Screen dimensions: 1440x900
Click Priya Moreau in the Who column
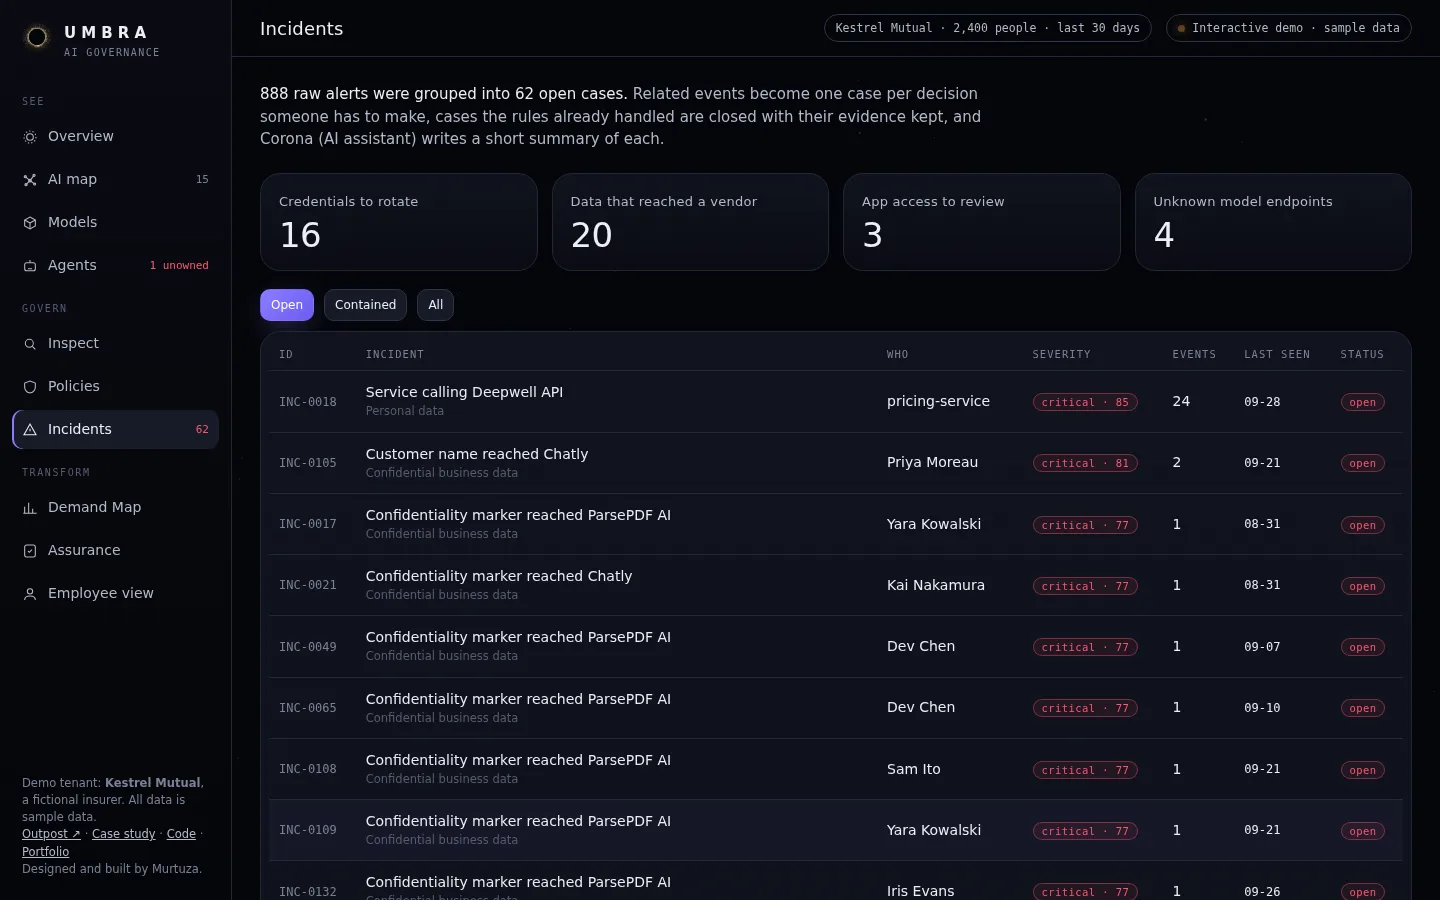click(932, 462)
